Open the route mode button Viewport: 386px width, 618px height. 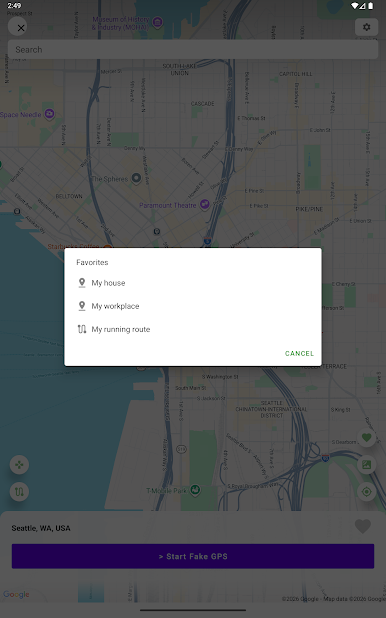click(x=19, y=491)
